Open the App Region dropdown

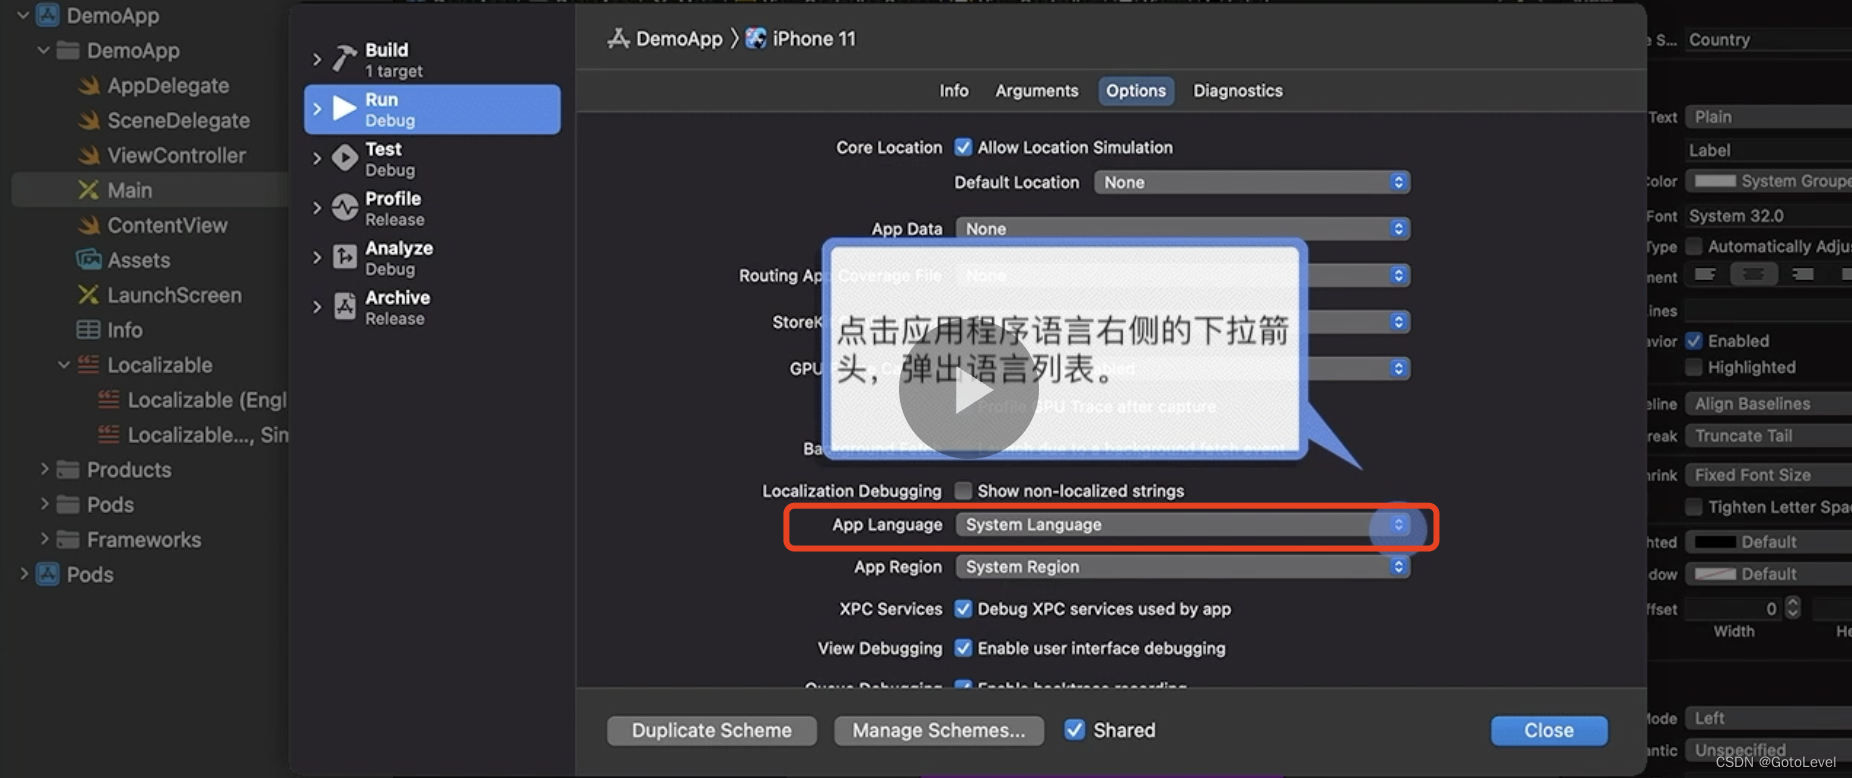pos(1183,567)
